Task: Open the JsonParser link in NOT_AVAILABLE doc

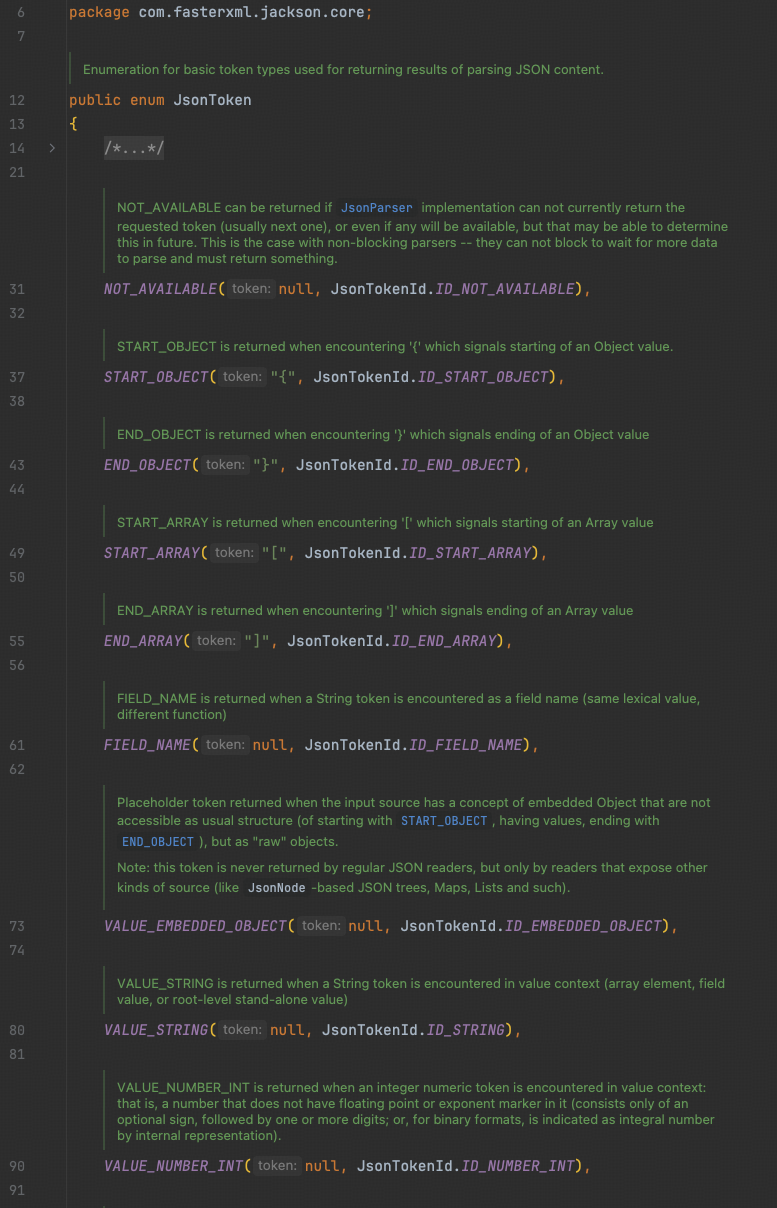Action: tap(376, 208)
